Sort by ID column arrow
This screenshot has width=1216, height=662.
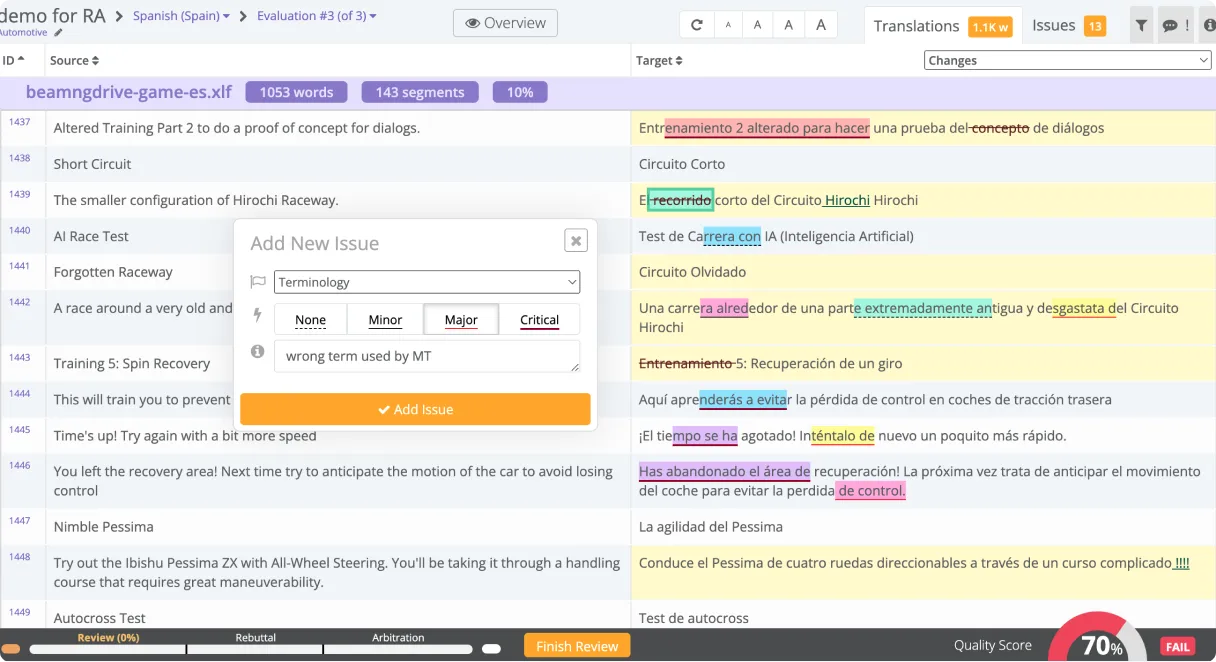21,61
